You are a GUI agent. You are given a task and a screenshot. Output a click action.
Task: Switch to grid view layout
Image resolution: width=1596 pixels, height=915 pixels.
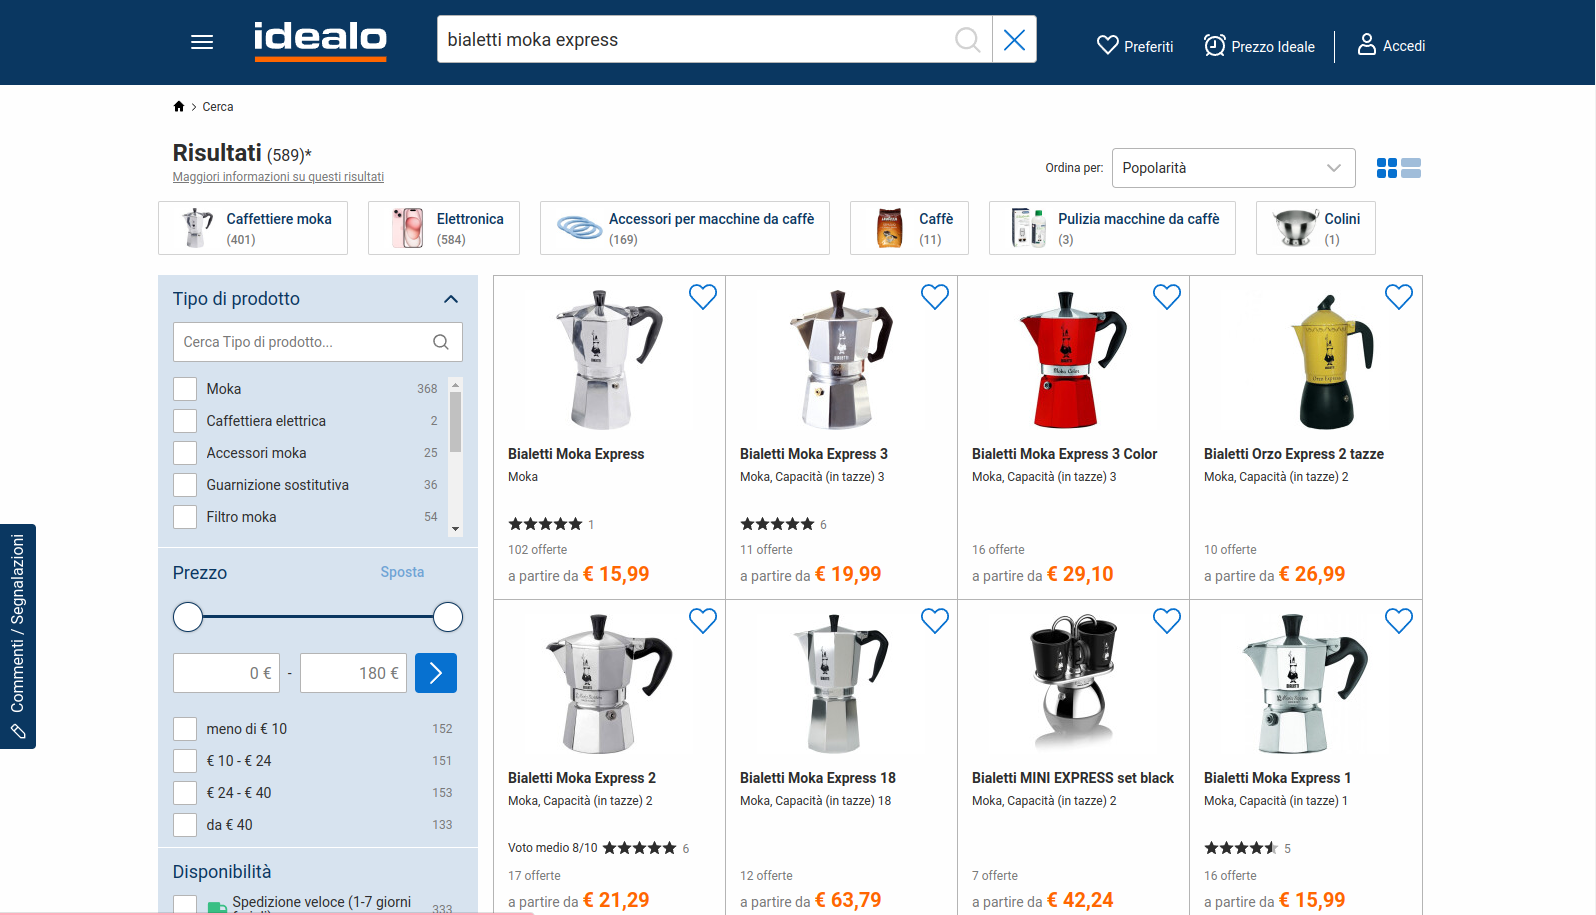(x=1386, y=168)
